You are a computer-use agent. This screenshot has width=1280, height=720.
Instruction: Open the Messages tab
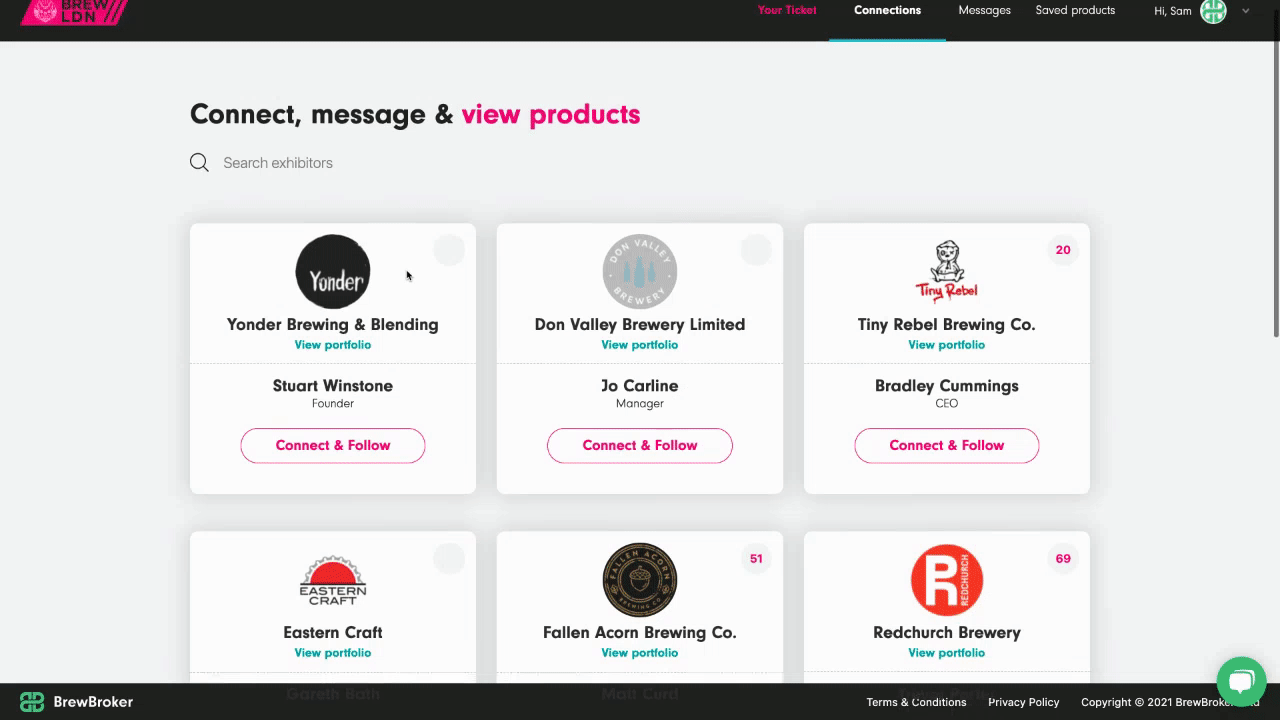point(984,11)
